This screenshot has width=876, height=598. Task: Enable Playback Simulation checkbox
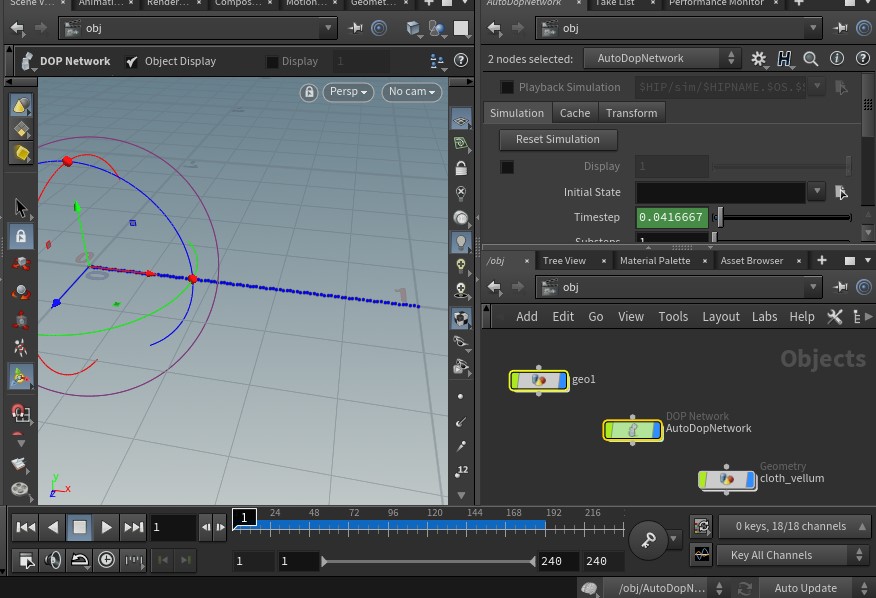(x=507, y=87)
